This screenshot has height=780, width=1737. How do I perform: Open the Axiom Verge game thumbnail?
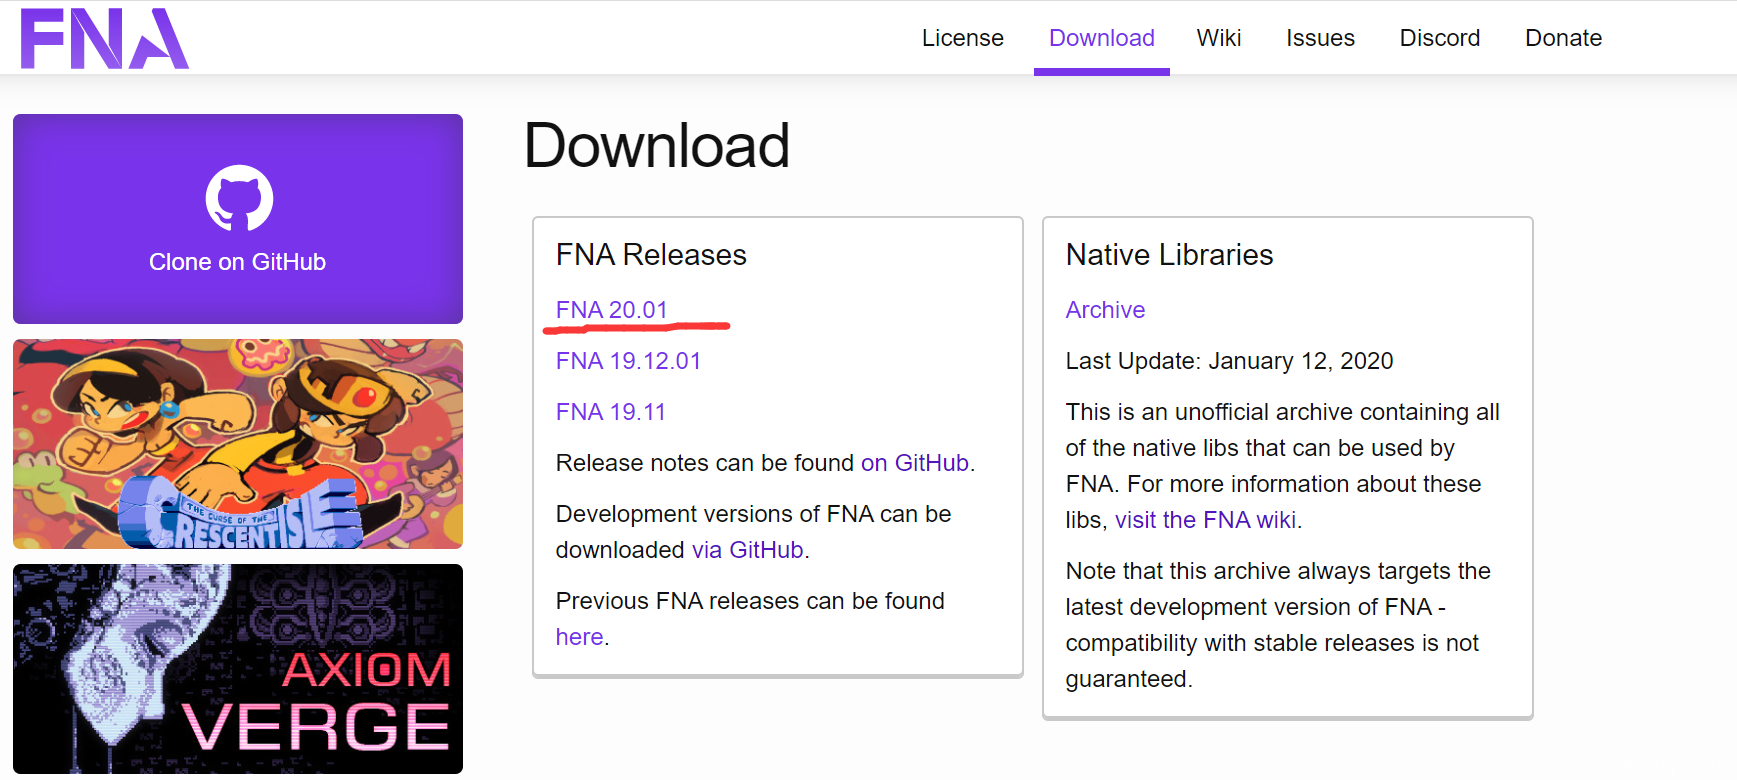pos(238,668)
